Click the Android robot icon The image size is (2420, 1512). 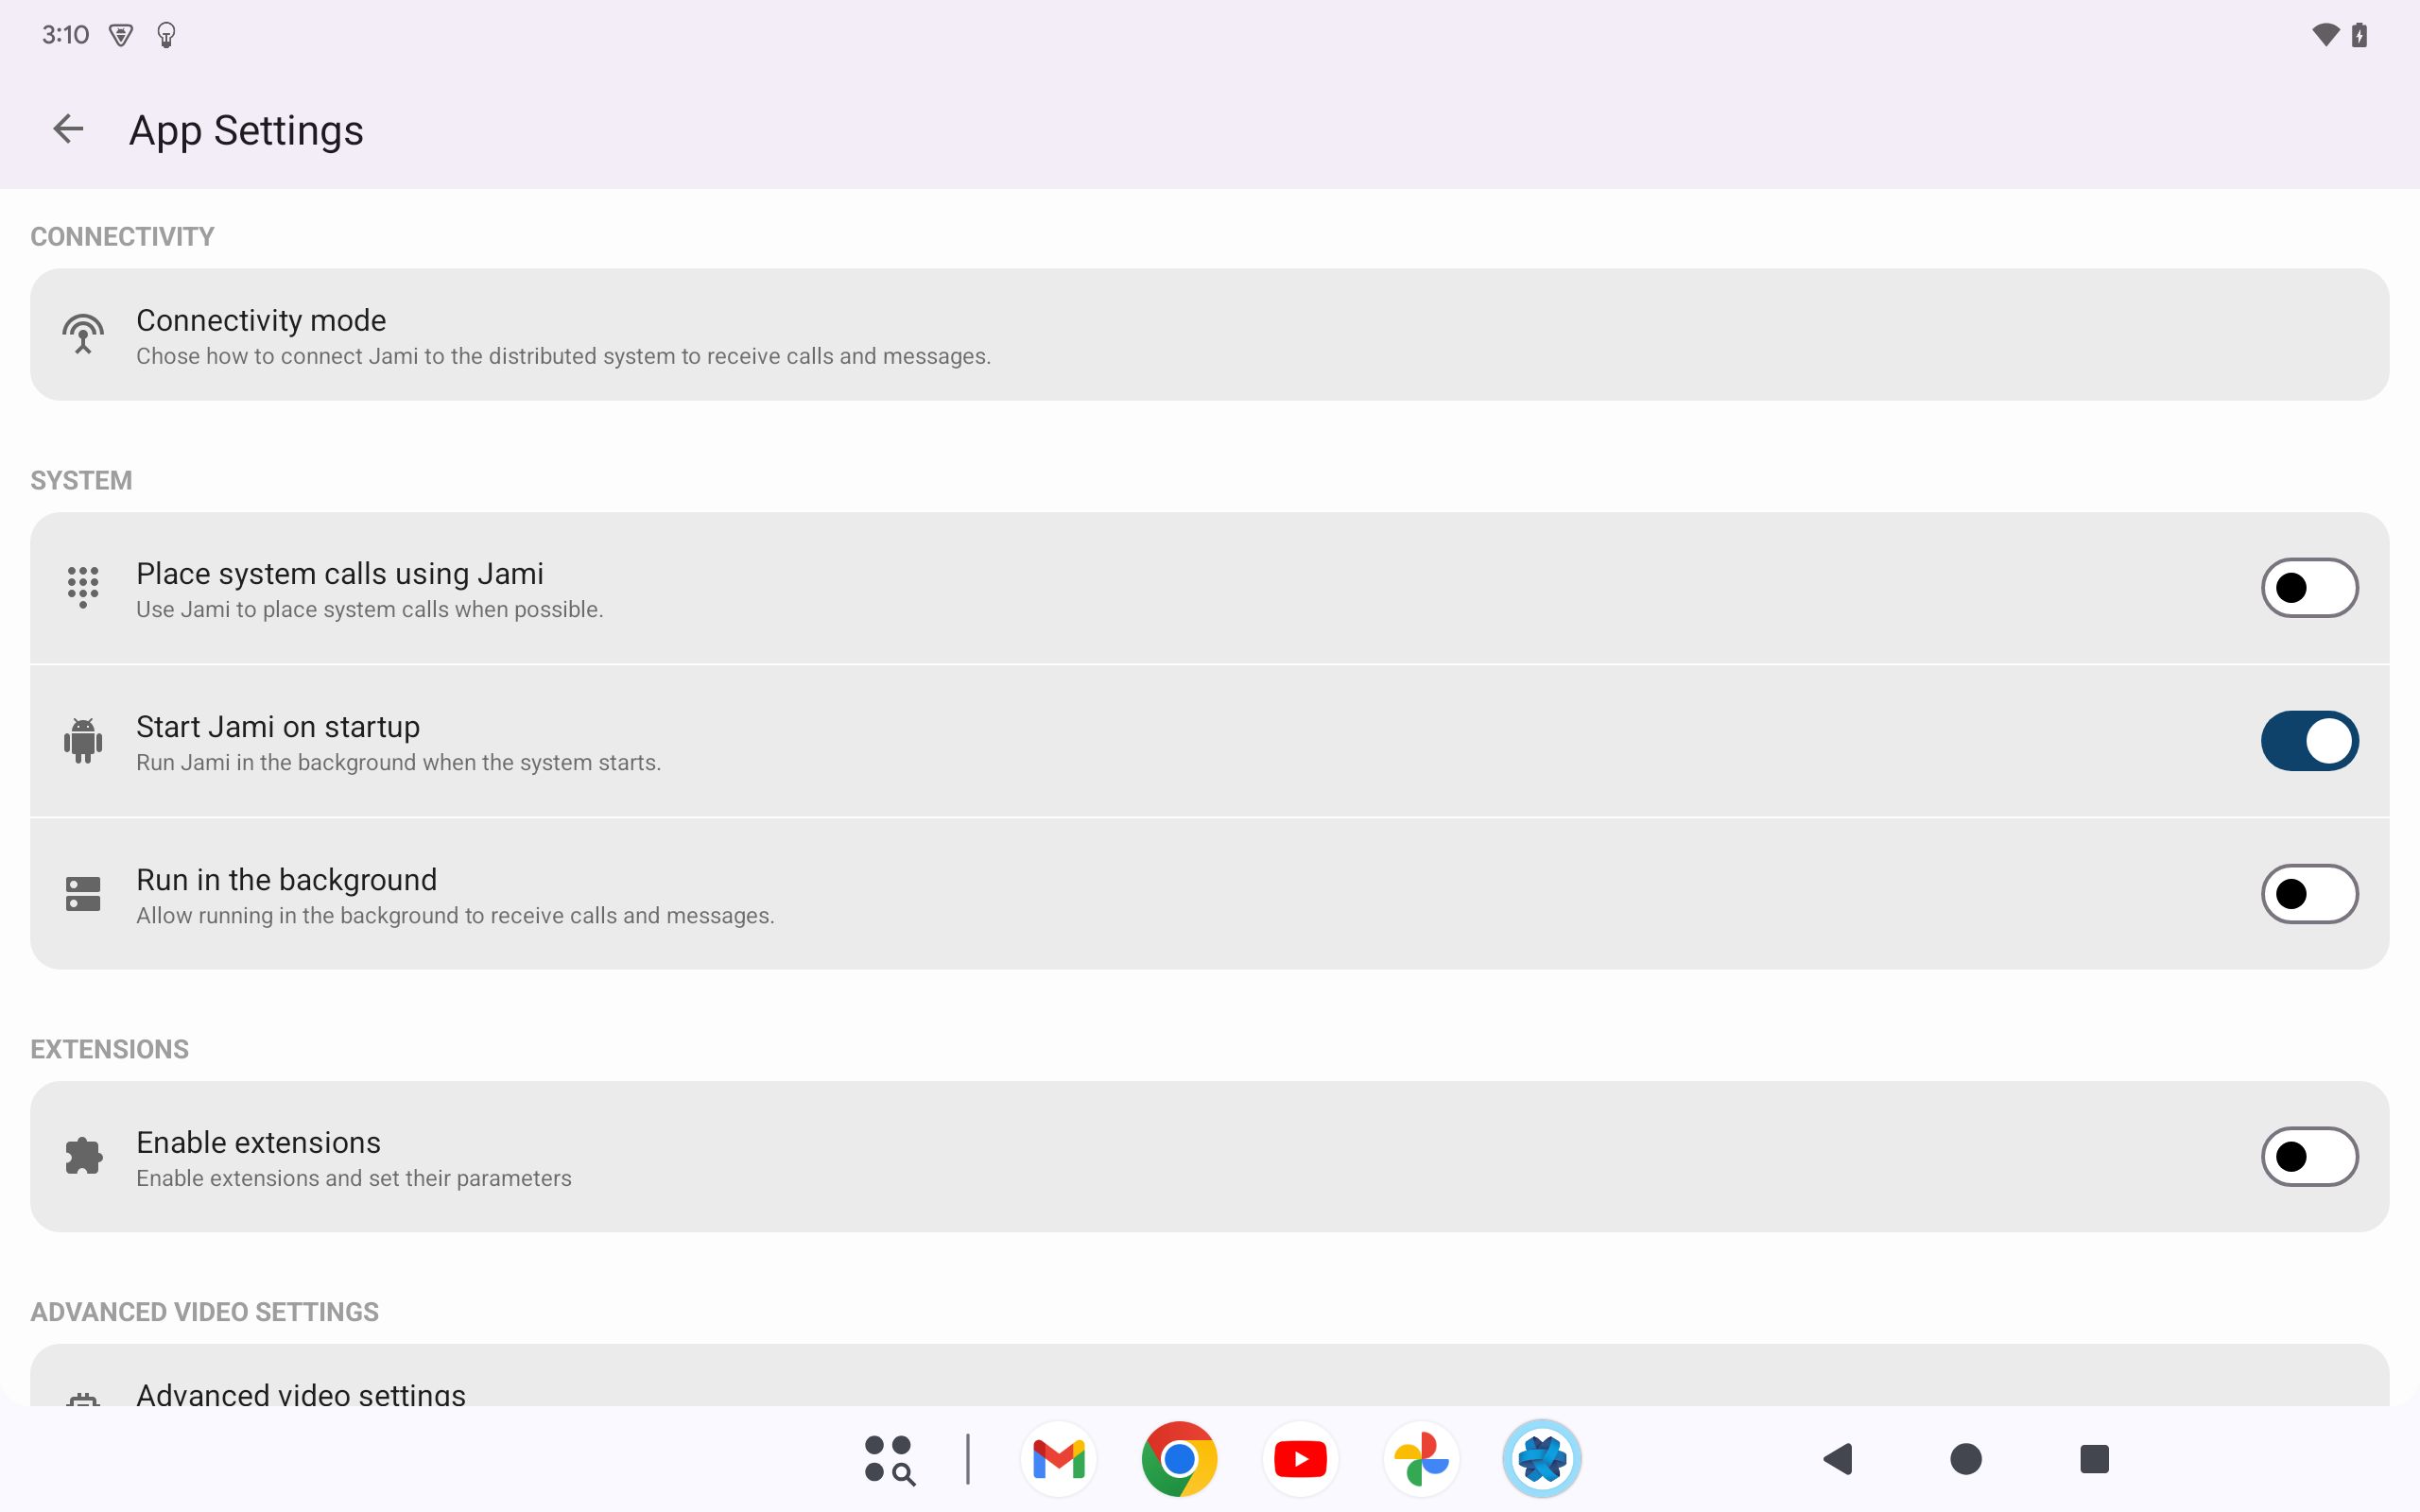[83, 741]
